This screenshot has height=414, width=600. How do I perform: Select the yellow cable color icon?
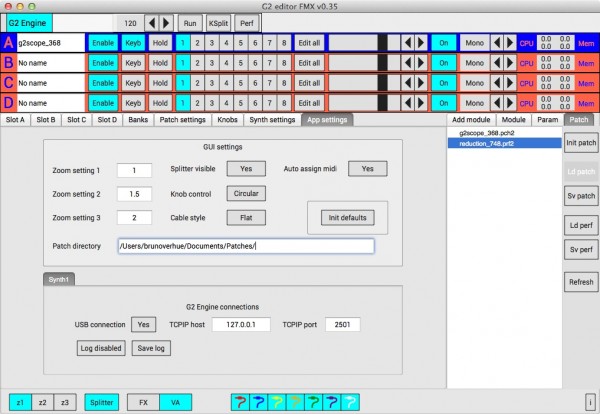277,402
